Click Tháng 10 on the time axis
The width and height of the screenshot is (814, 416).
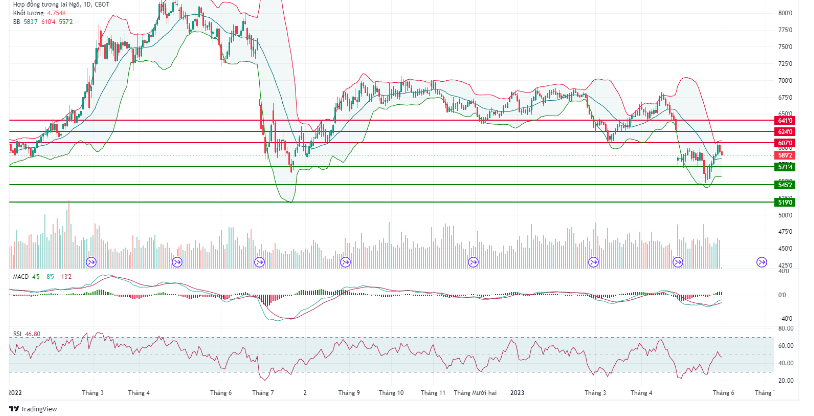[x=392, y=393]
